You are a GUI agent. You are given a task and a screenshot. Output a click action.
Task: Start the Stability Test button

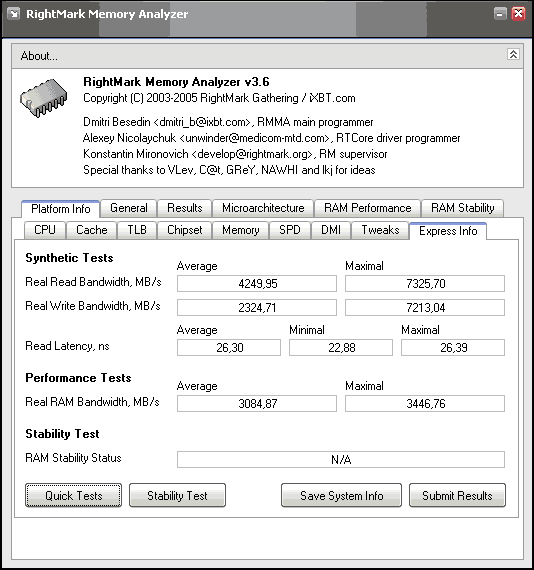tap(177, 495)
